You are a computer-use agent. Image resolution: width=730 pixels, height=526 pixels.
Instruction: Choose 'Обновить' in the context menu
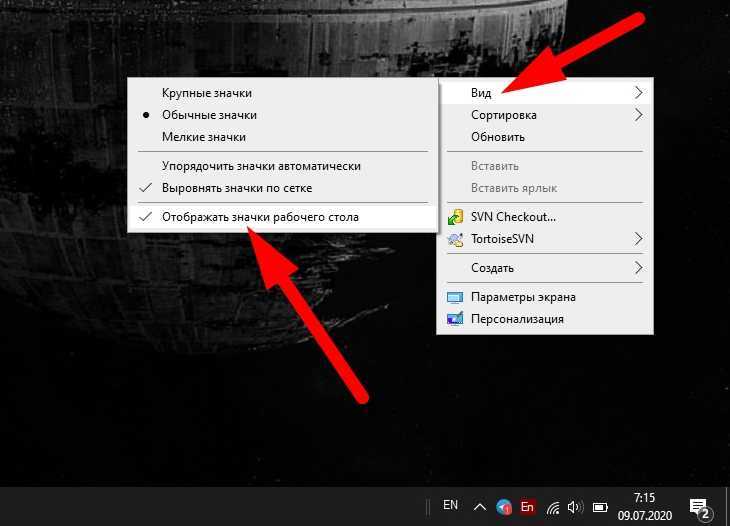click(545, 137)
